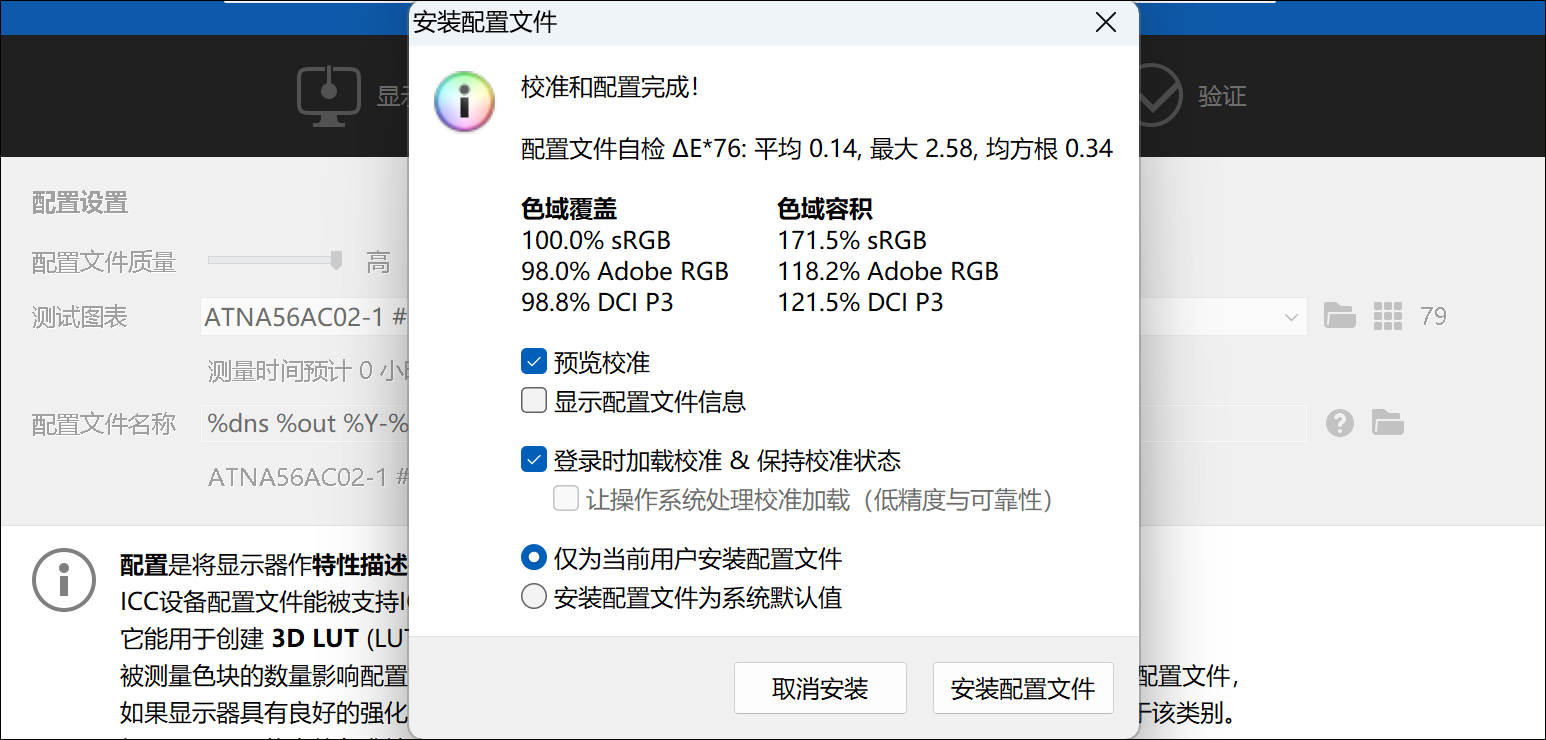Expand the test chart dropdown arrow

point(1289,318)
